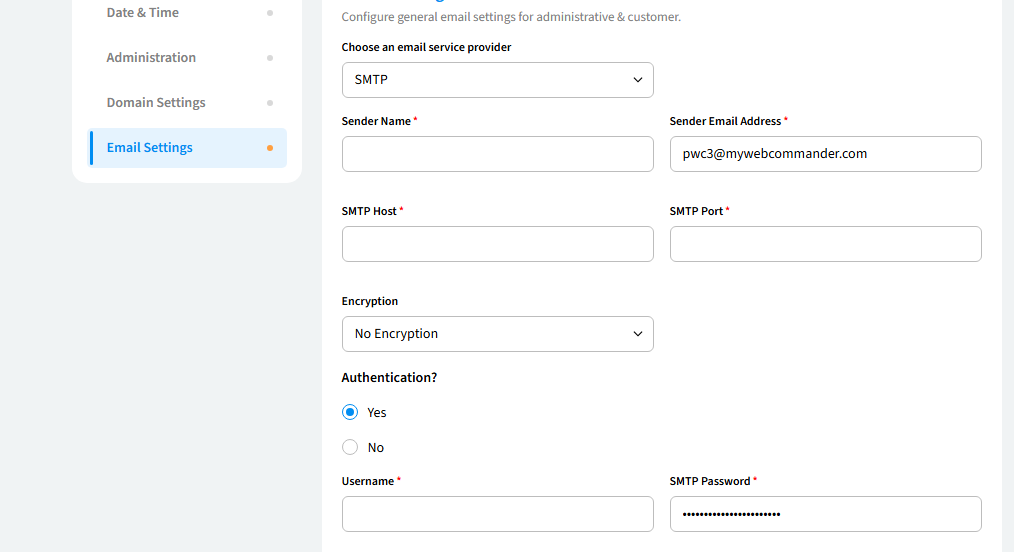Focus the SMTP Password field
Viewport: 1014px width, 552px height.
click(x=825, y=514)
